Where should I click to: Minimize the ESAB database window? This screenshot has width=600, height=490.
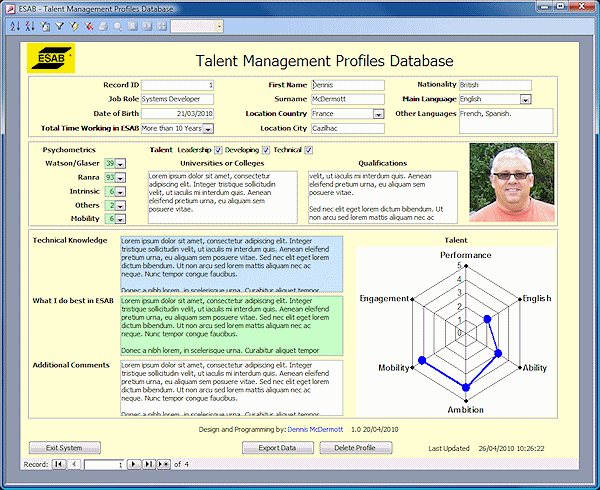pos(545,6)
